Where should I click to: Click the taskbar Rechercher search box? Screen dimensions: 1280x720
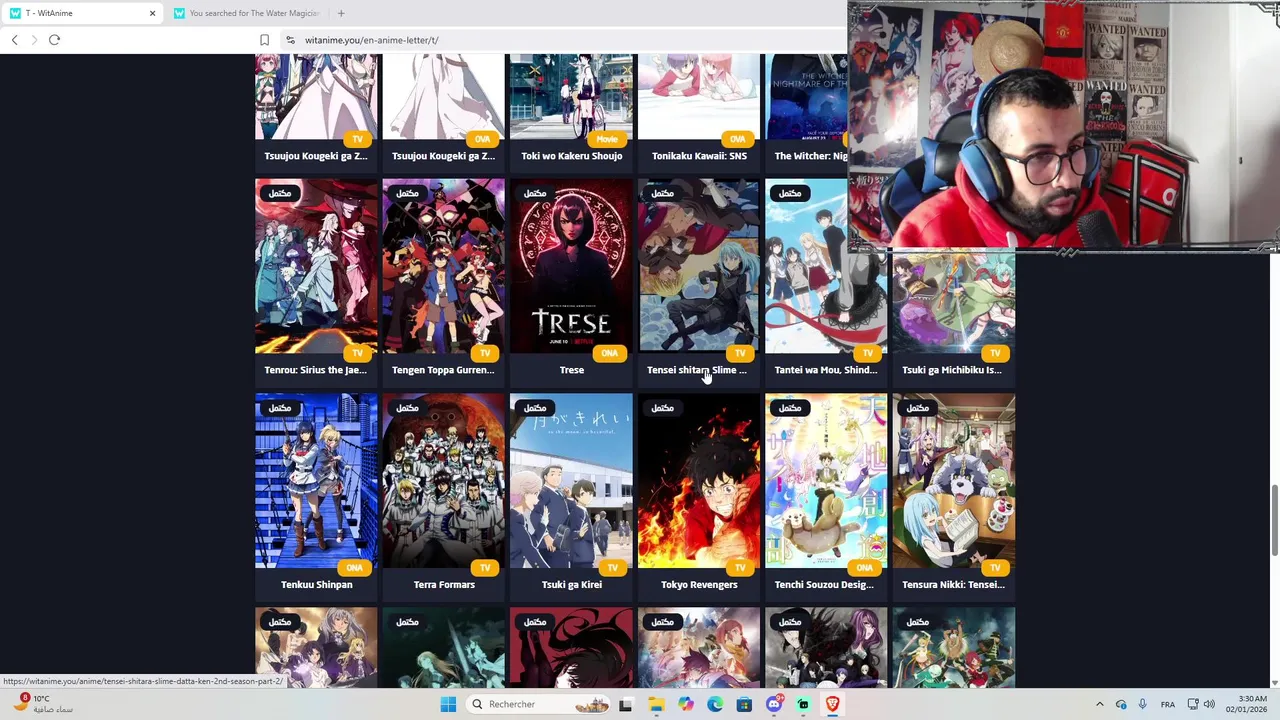click(537, 704)
